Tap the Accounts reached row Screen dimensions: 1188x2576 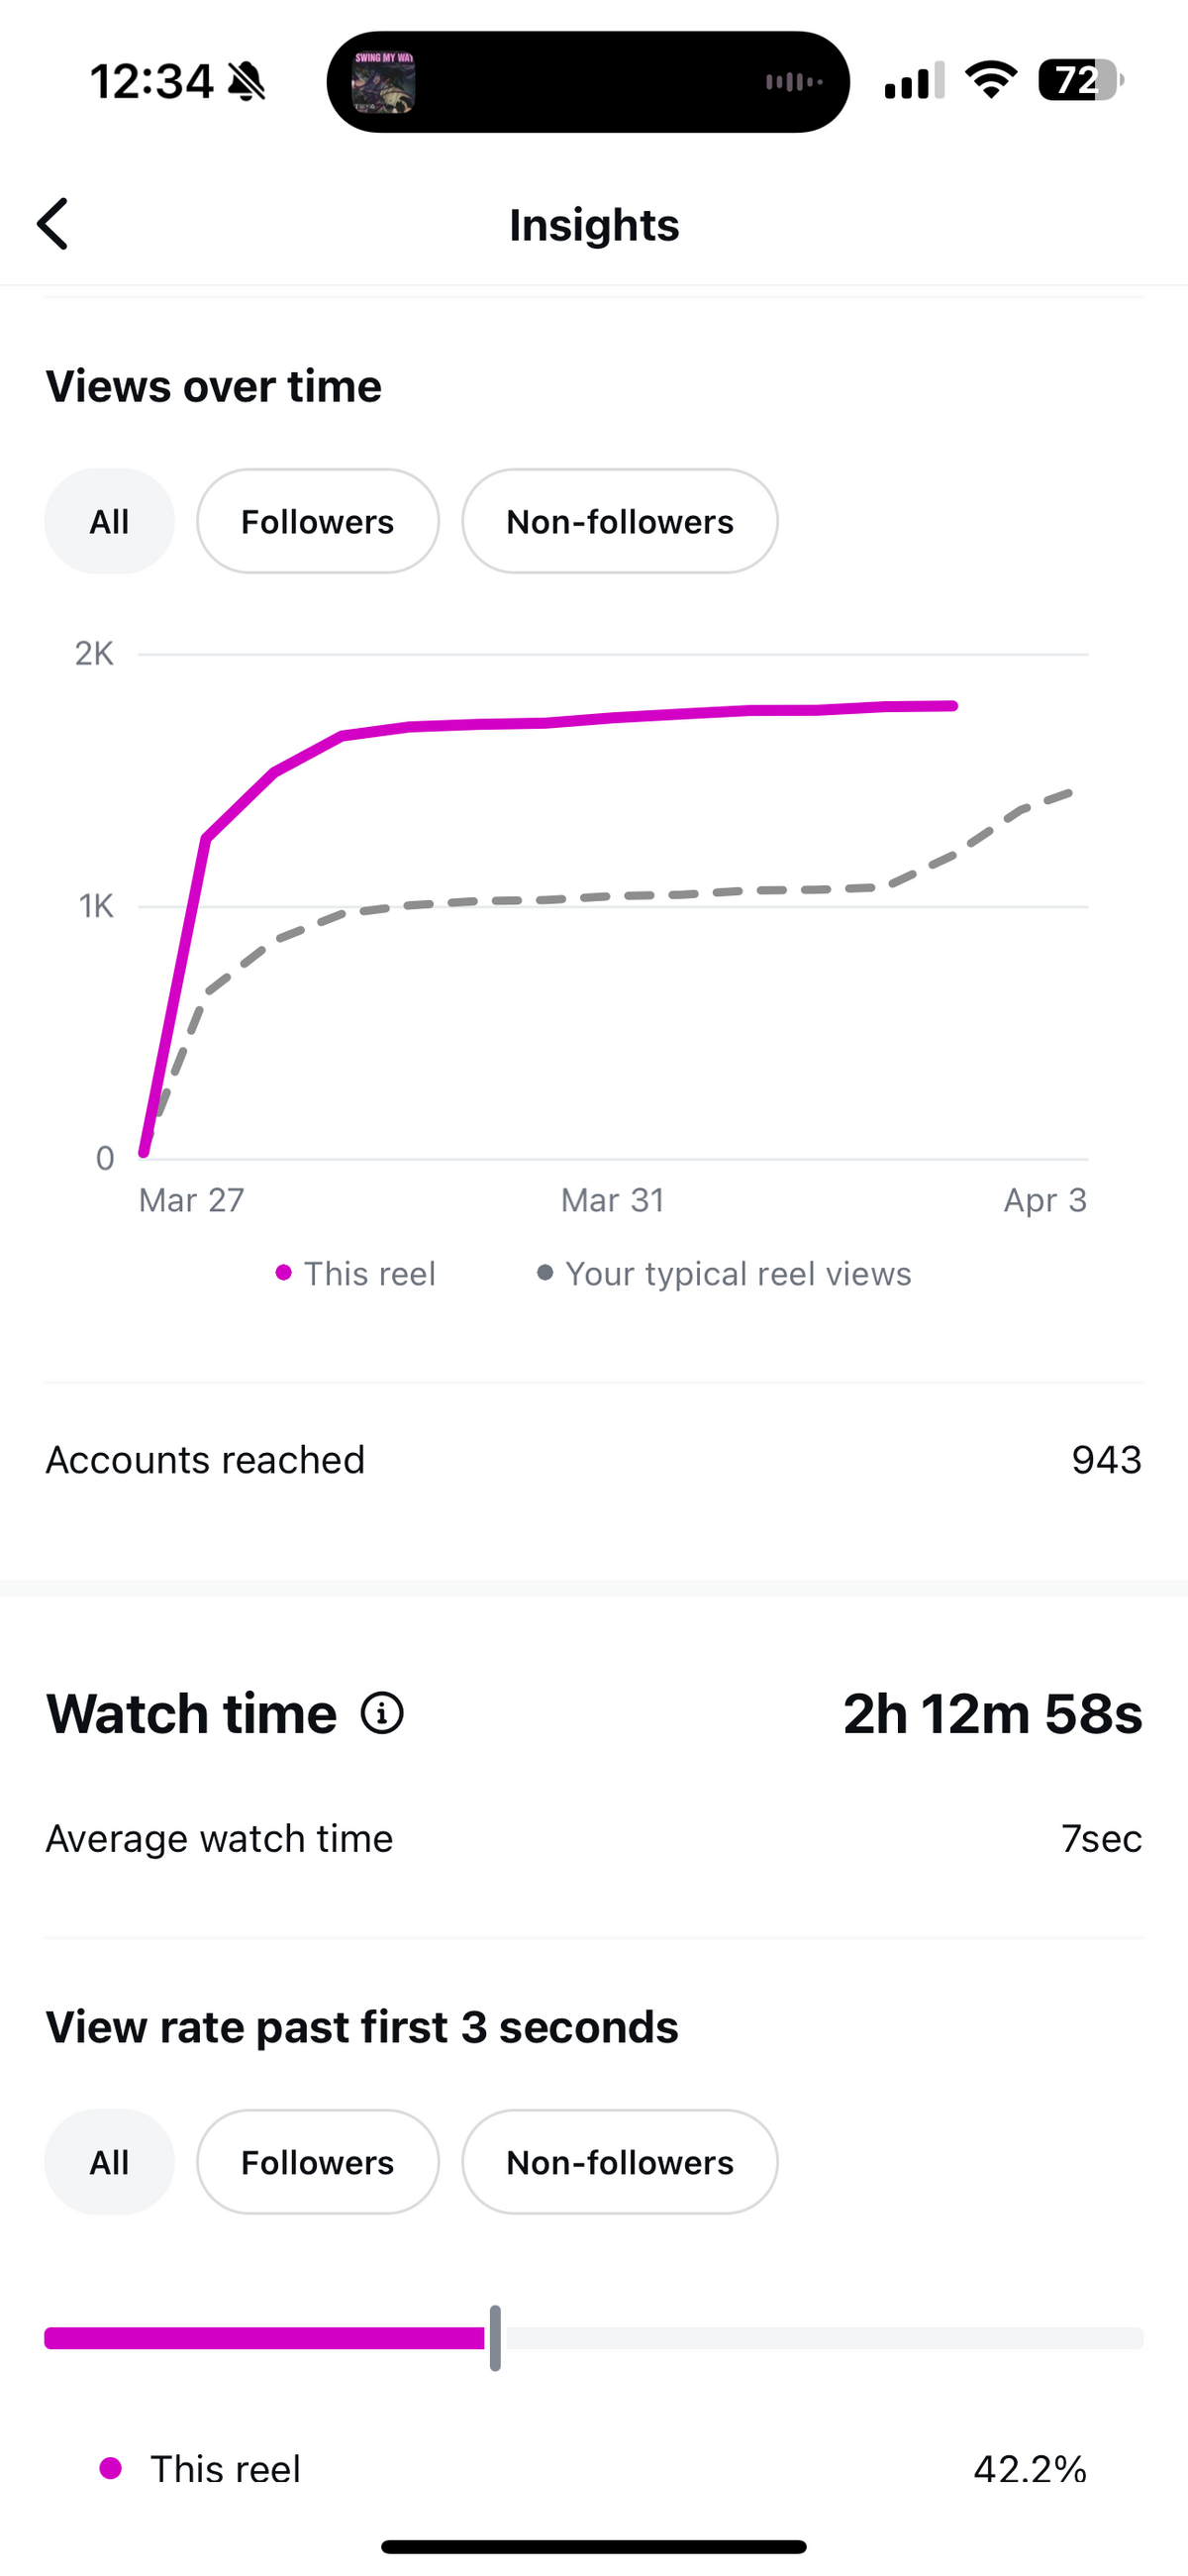[x=594, y=1460]
